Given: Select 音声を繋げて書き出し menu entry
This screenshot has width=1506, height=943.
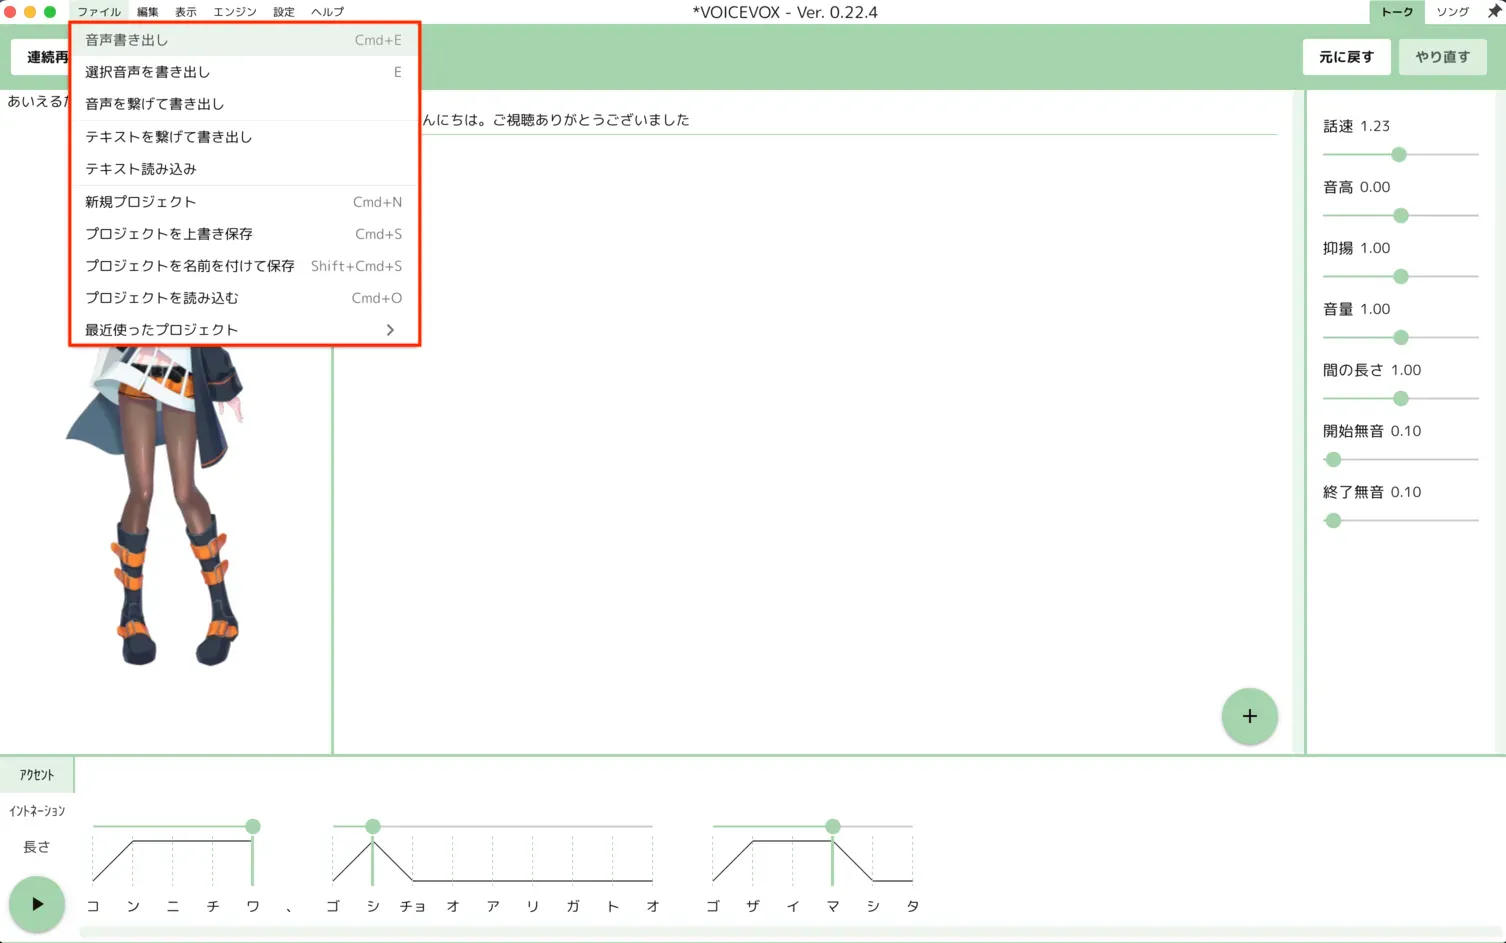Looking at the screenshot, I should point(243,104).
